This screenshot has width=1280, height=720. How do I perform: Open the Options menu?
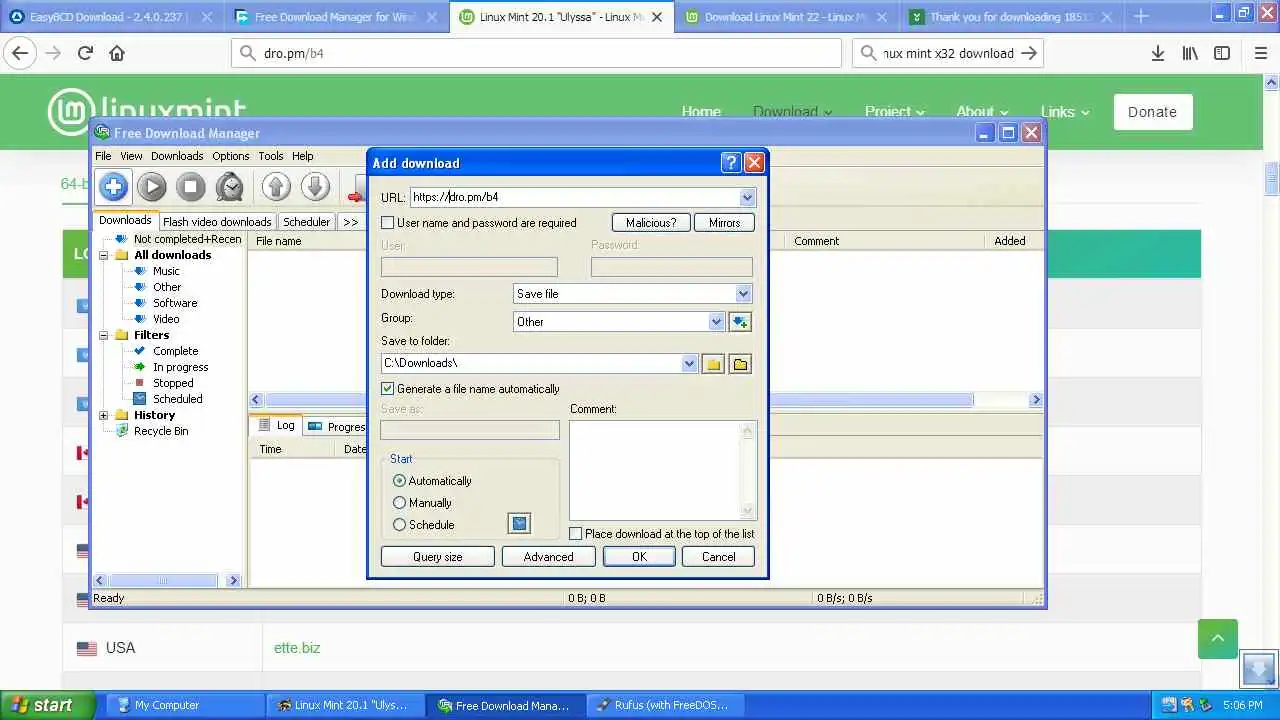230,156
